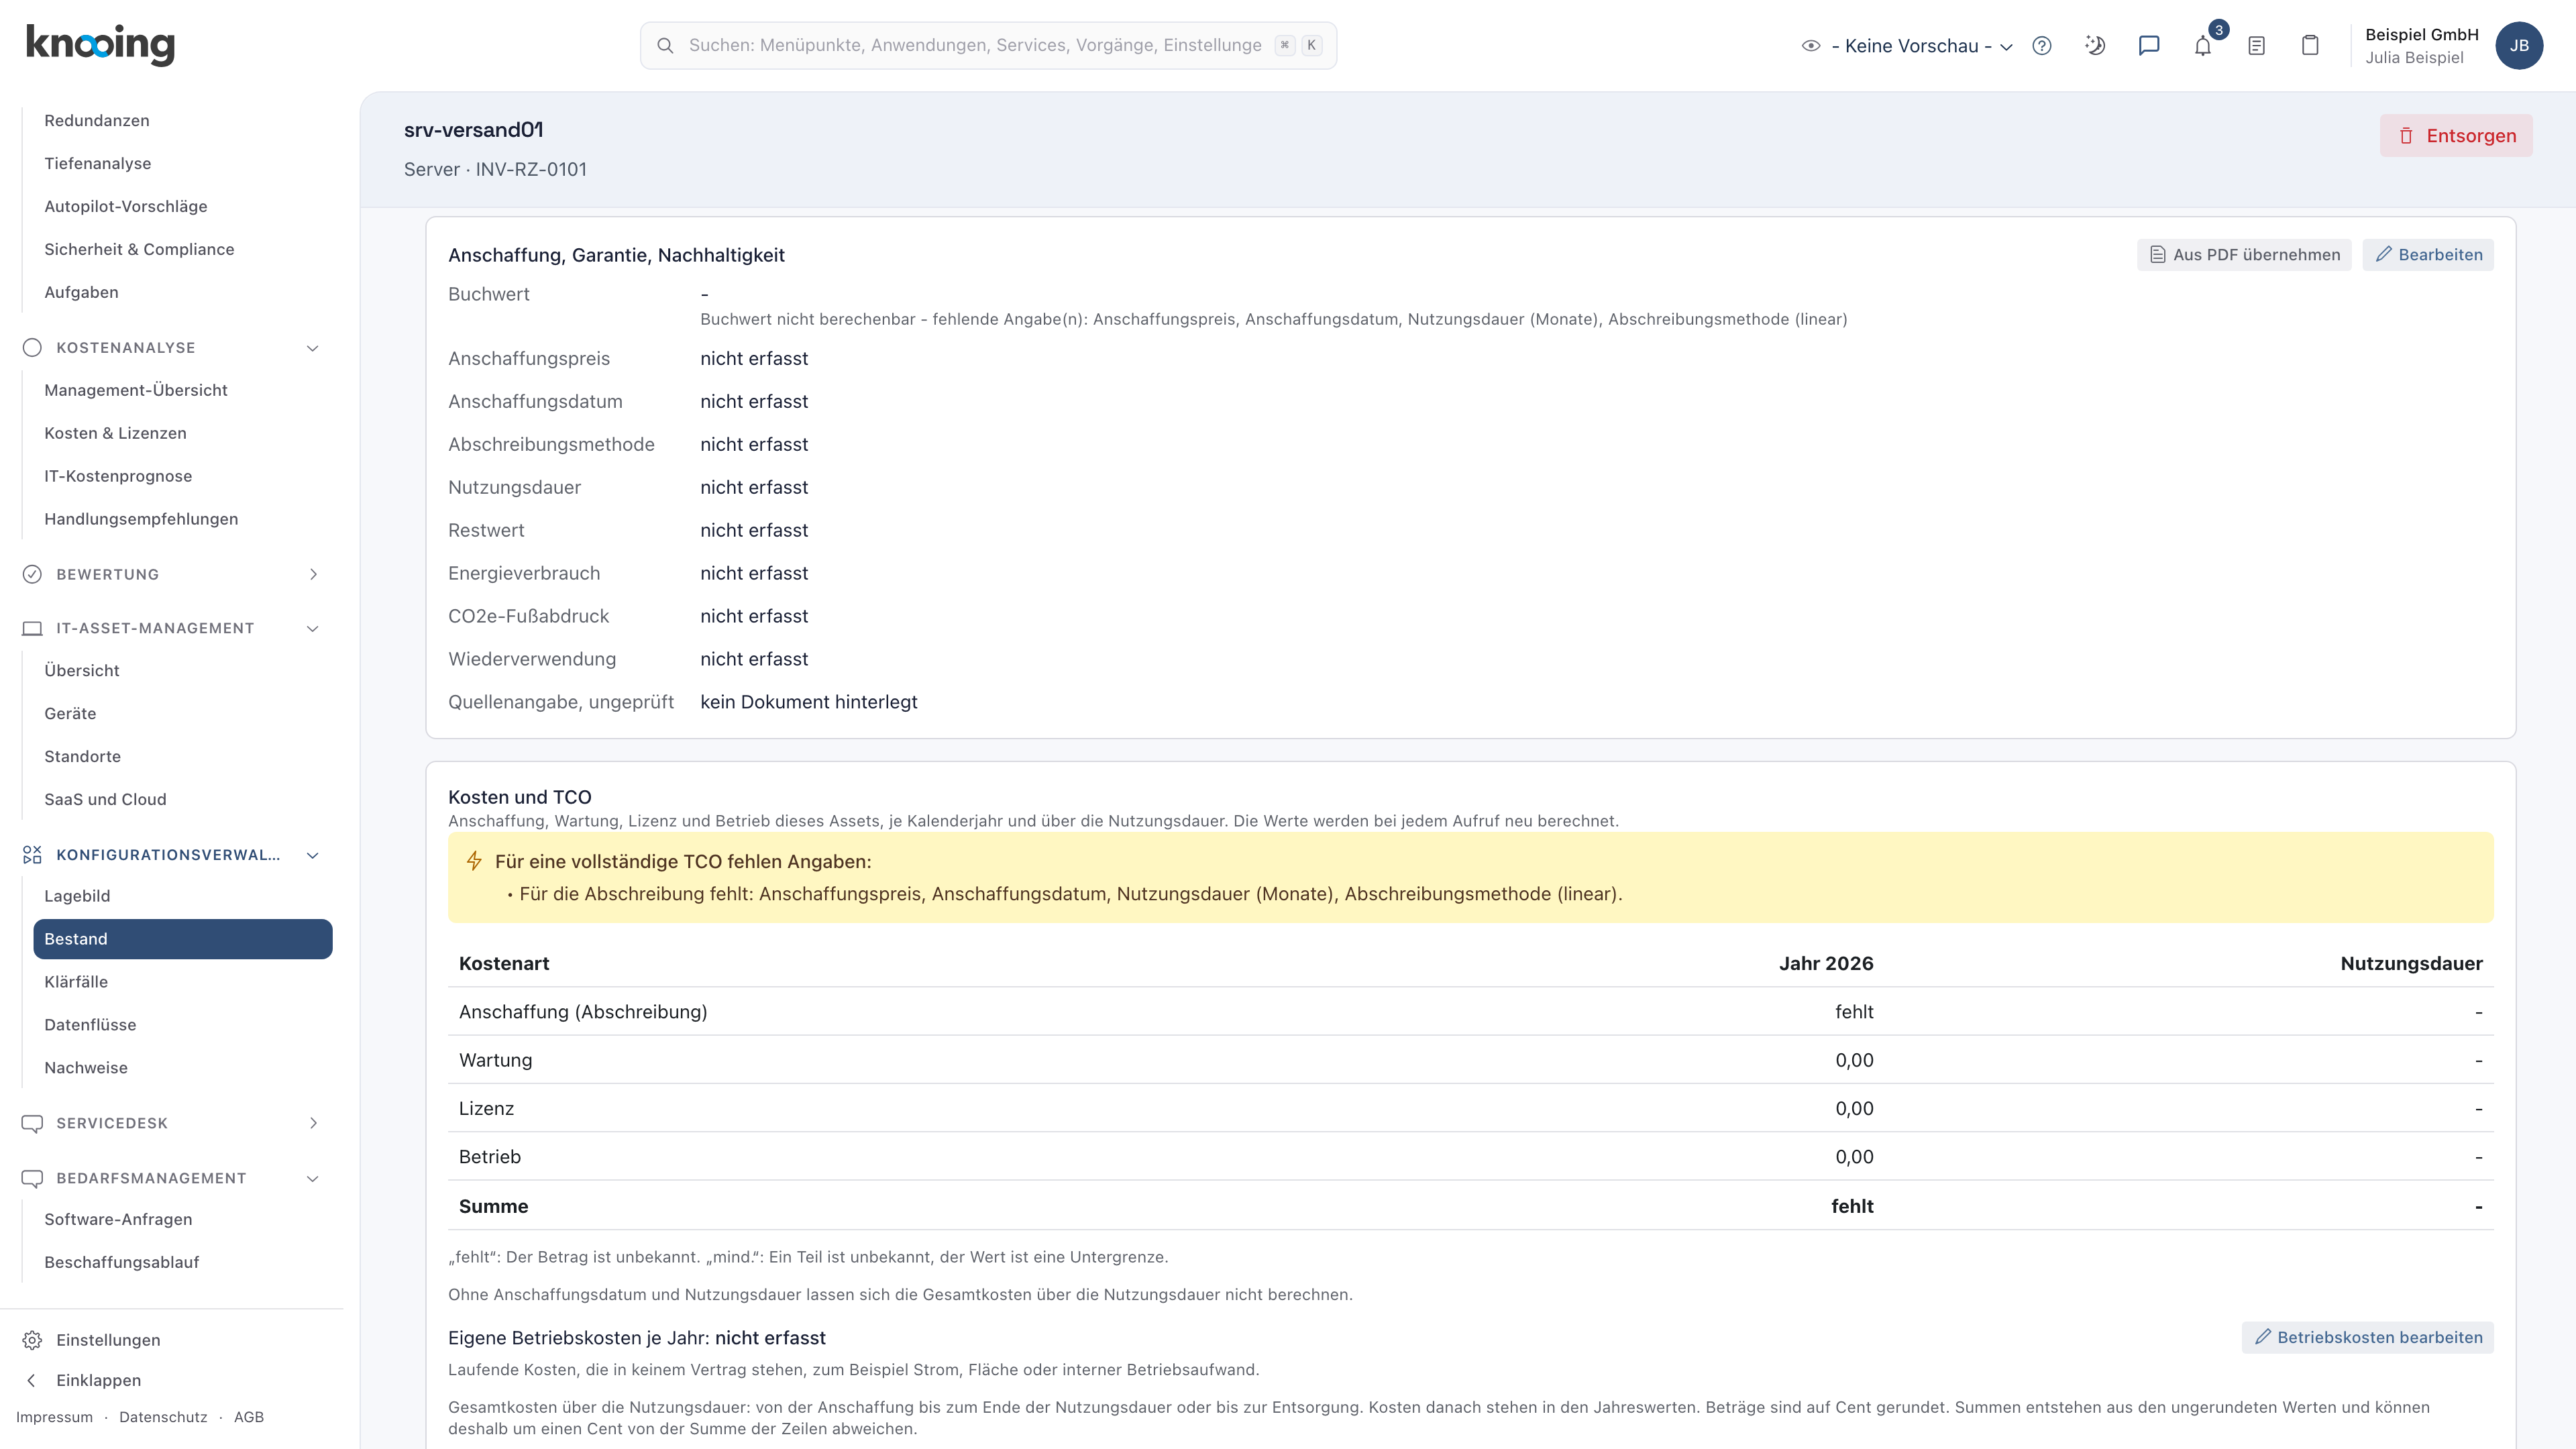Collapse the Bedarfsmanagement section chevron
This screenshot has width=2576, height=1449.
313,1178
